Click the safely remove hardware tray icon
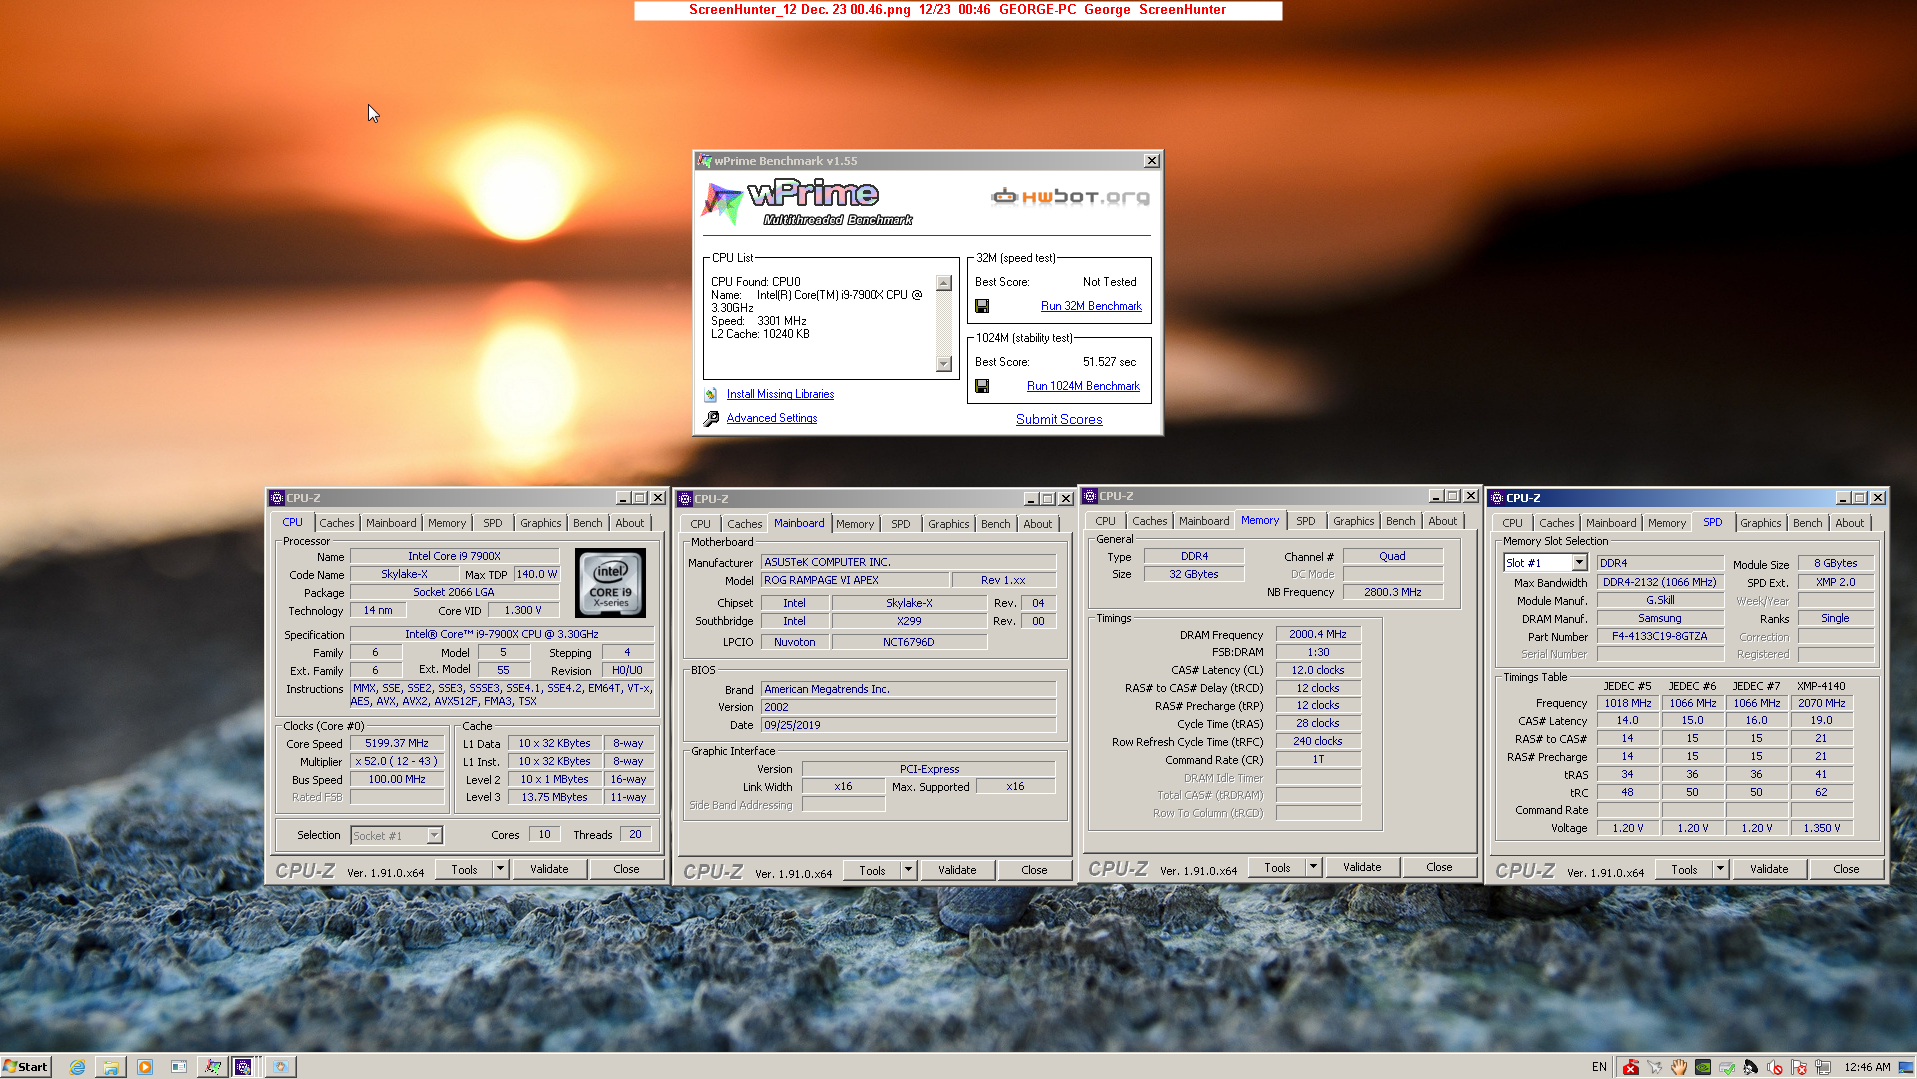1917x1079 pixels. tap(1727, 1067)
